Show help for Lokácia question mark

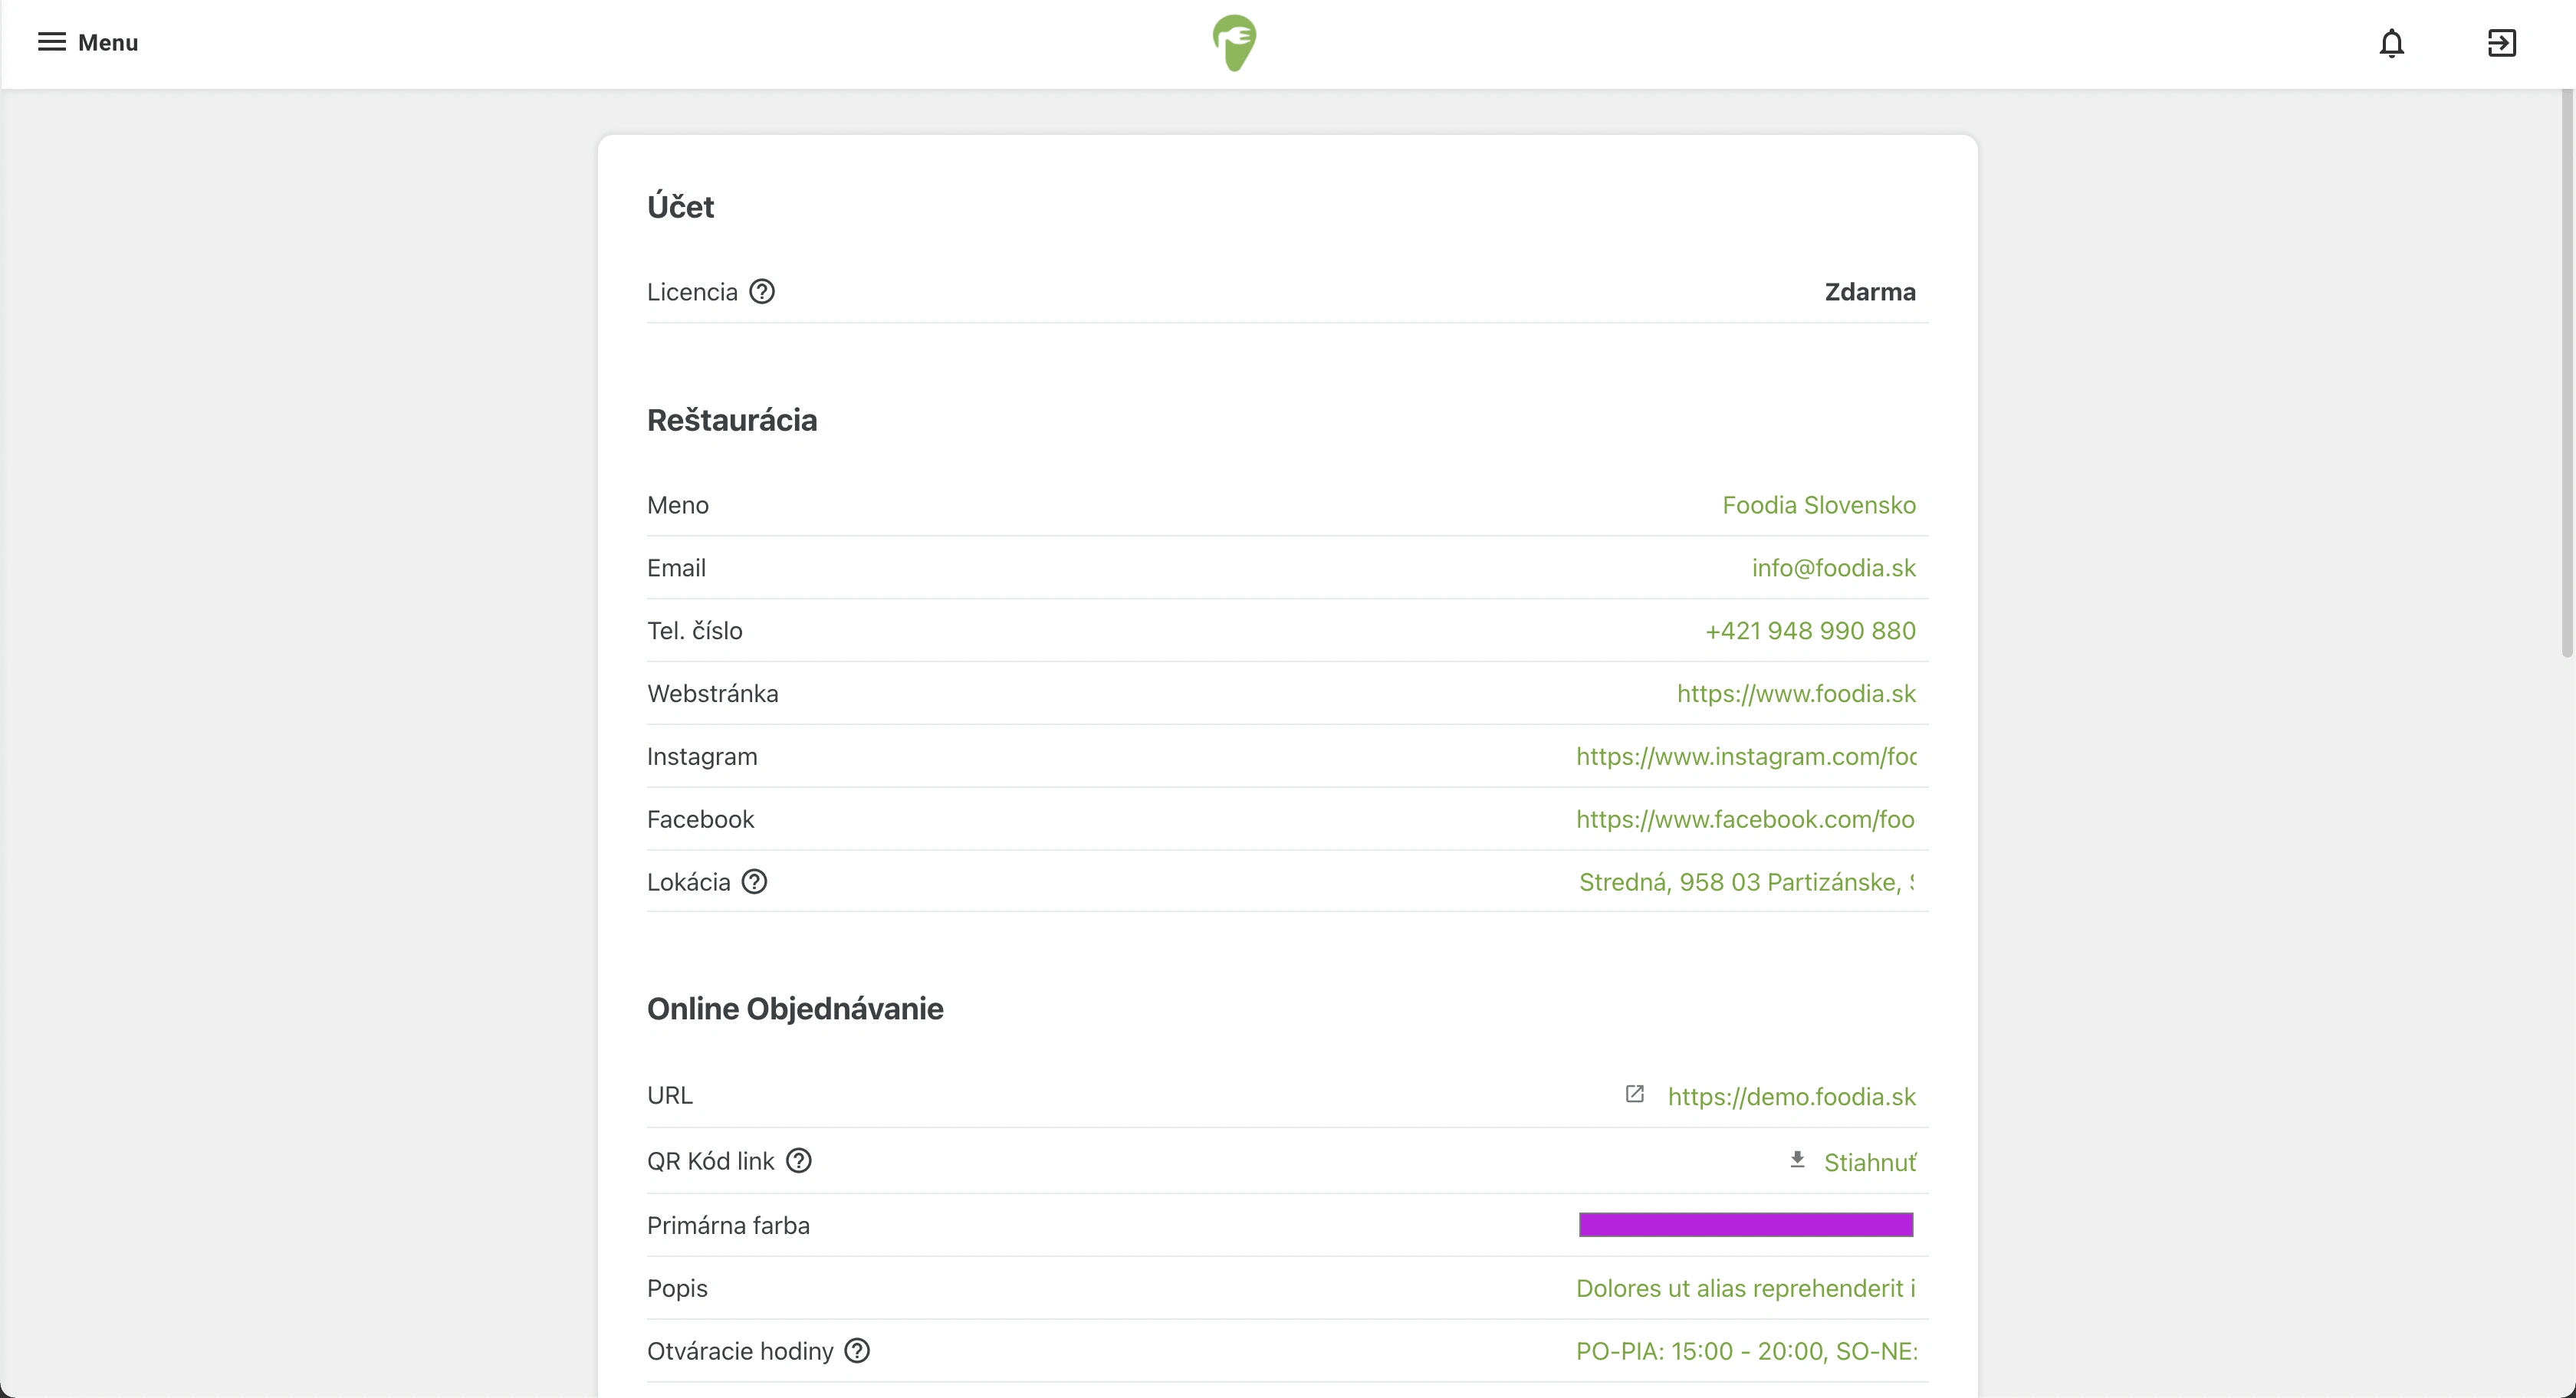pos(754,881)
